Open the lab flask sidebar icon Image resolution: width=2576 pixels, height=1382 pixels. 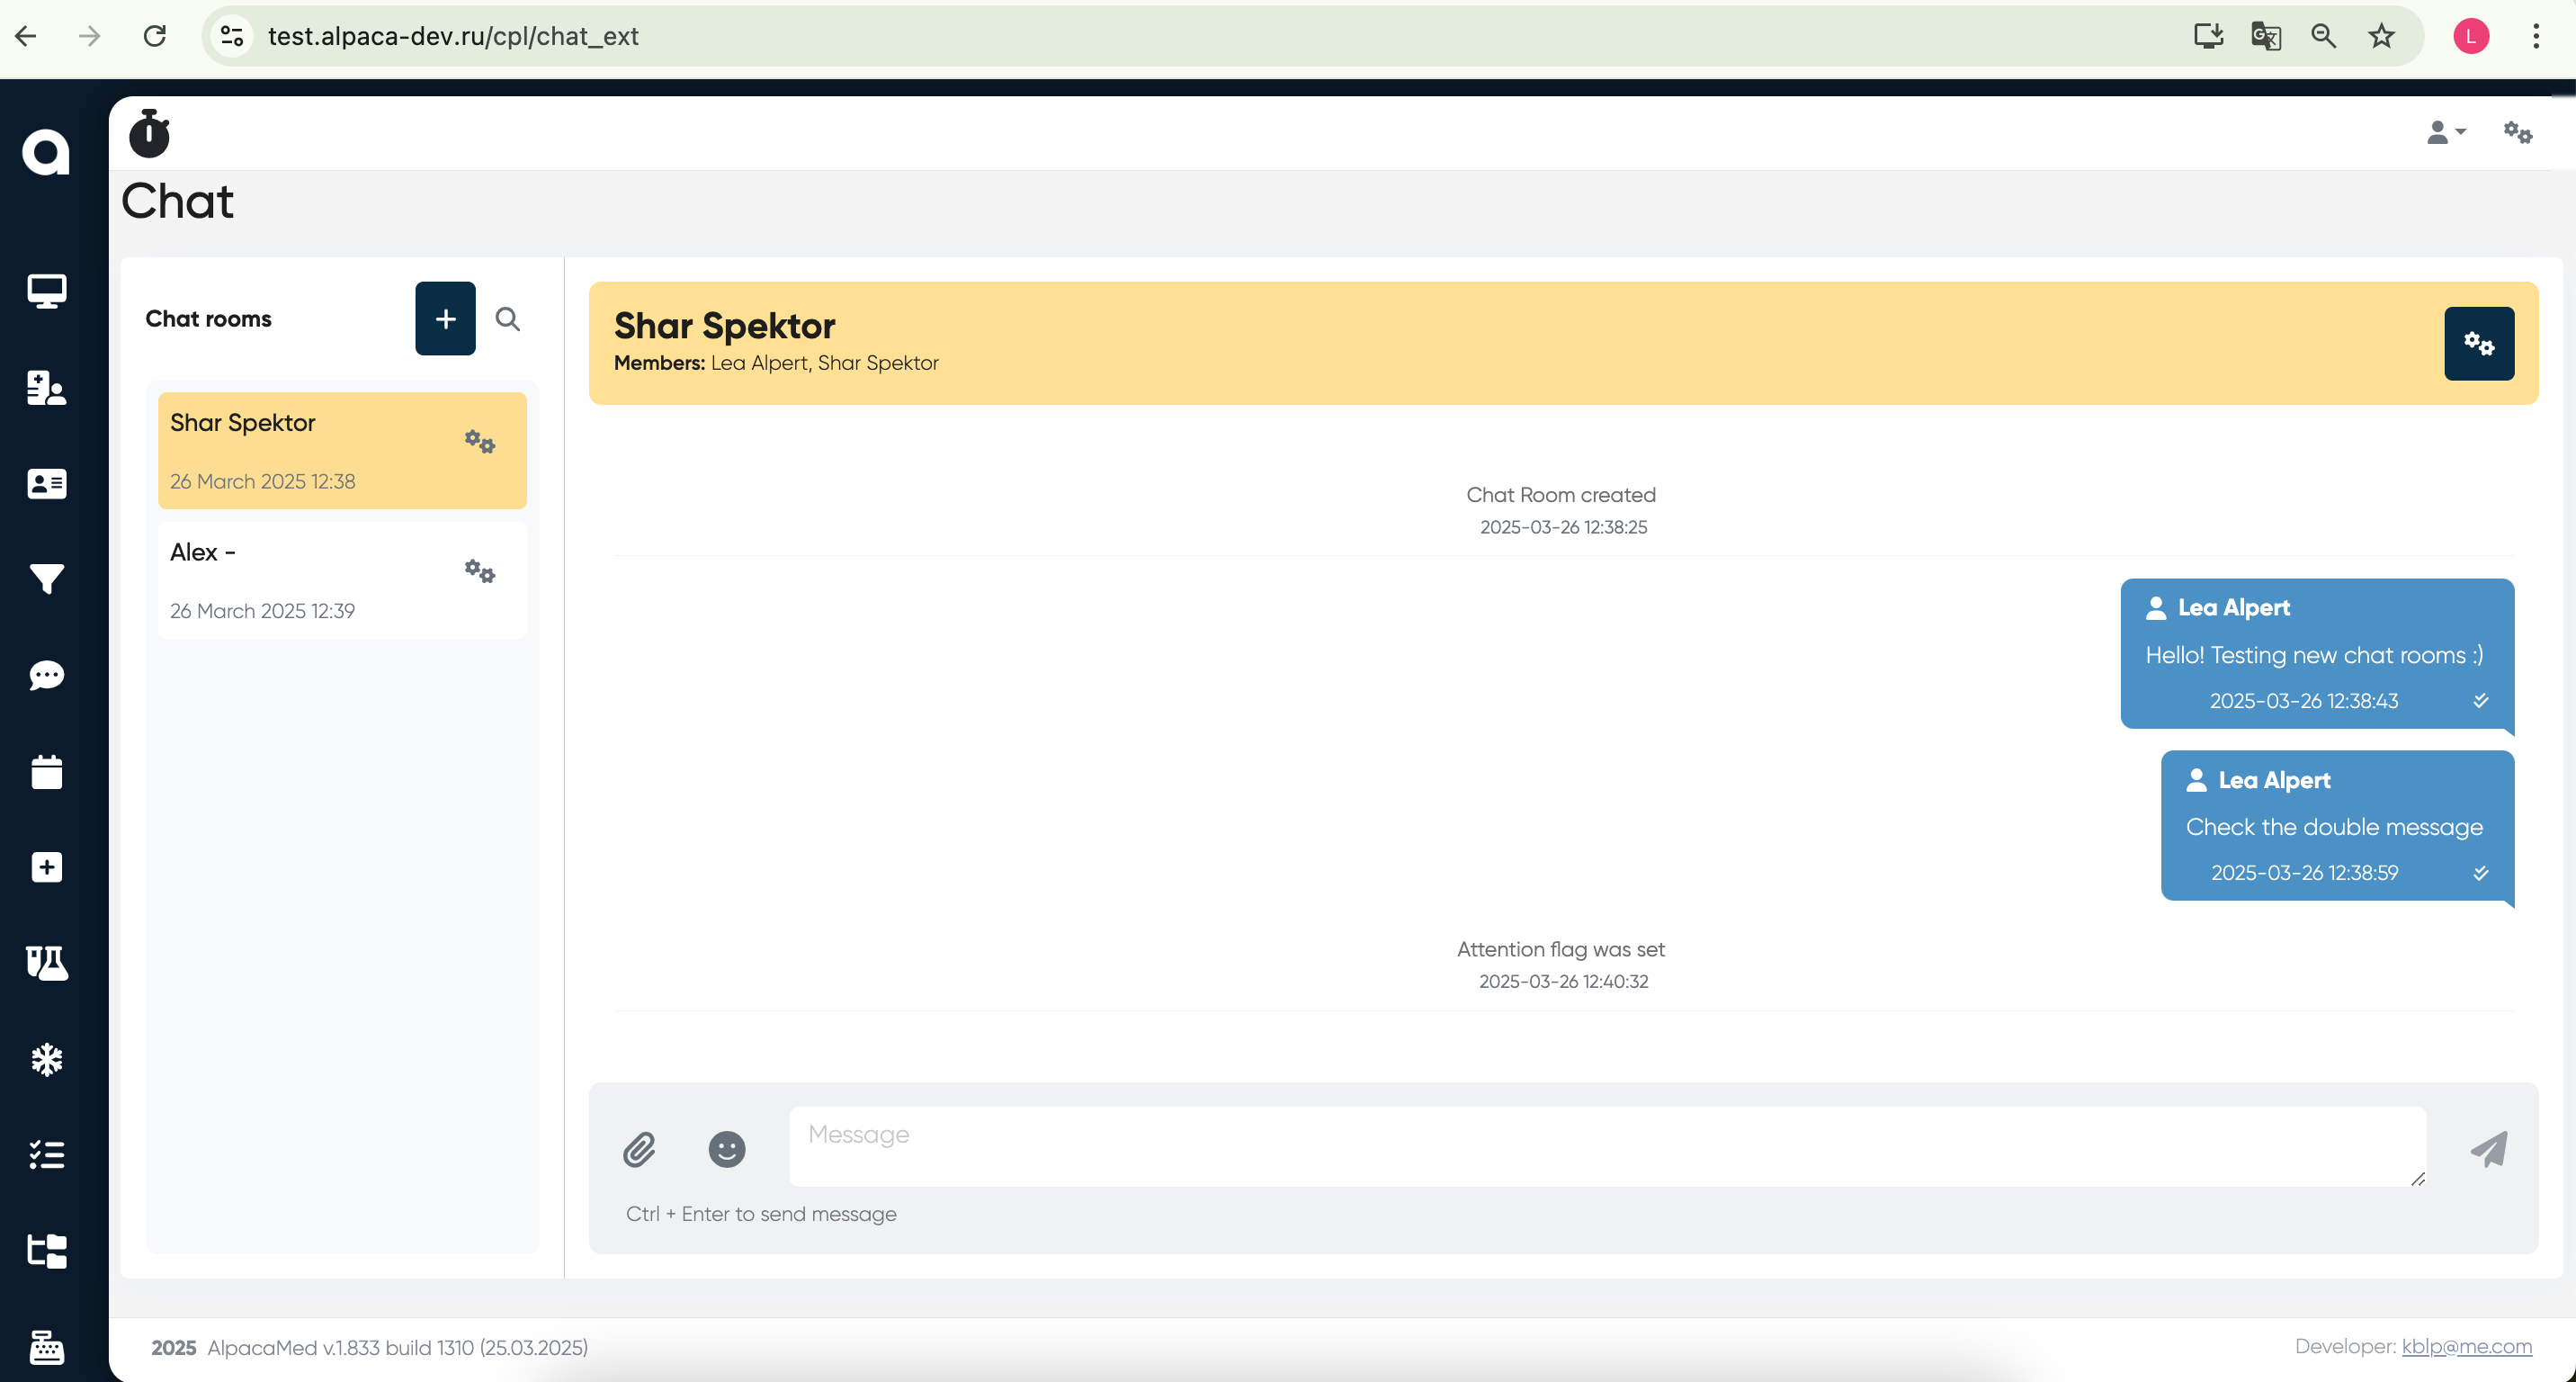coord(46,963)
